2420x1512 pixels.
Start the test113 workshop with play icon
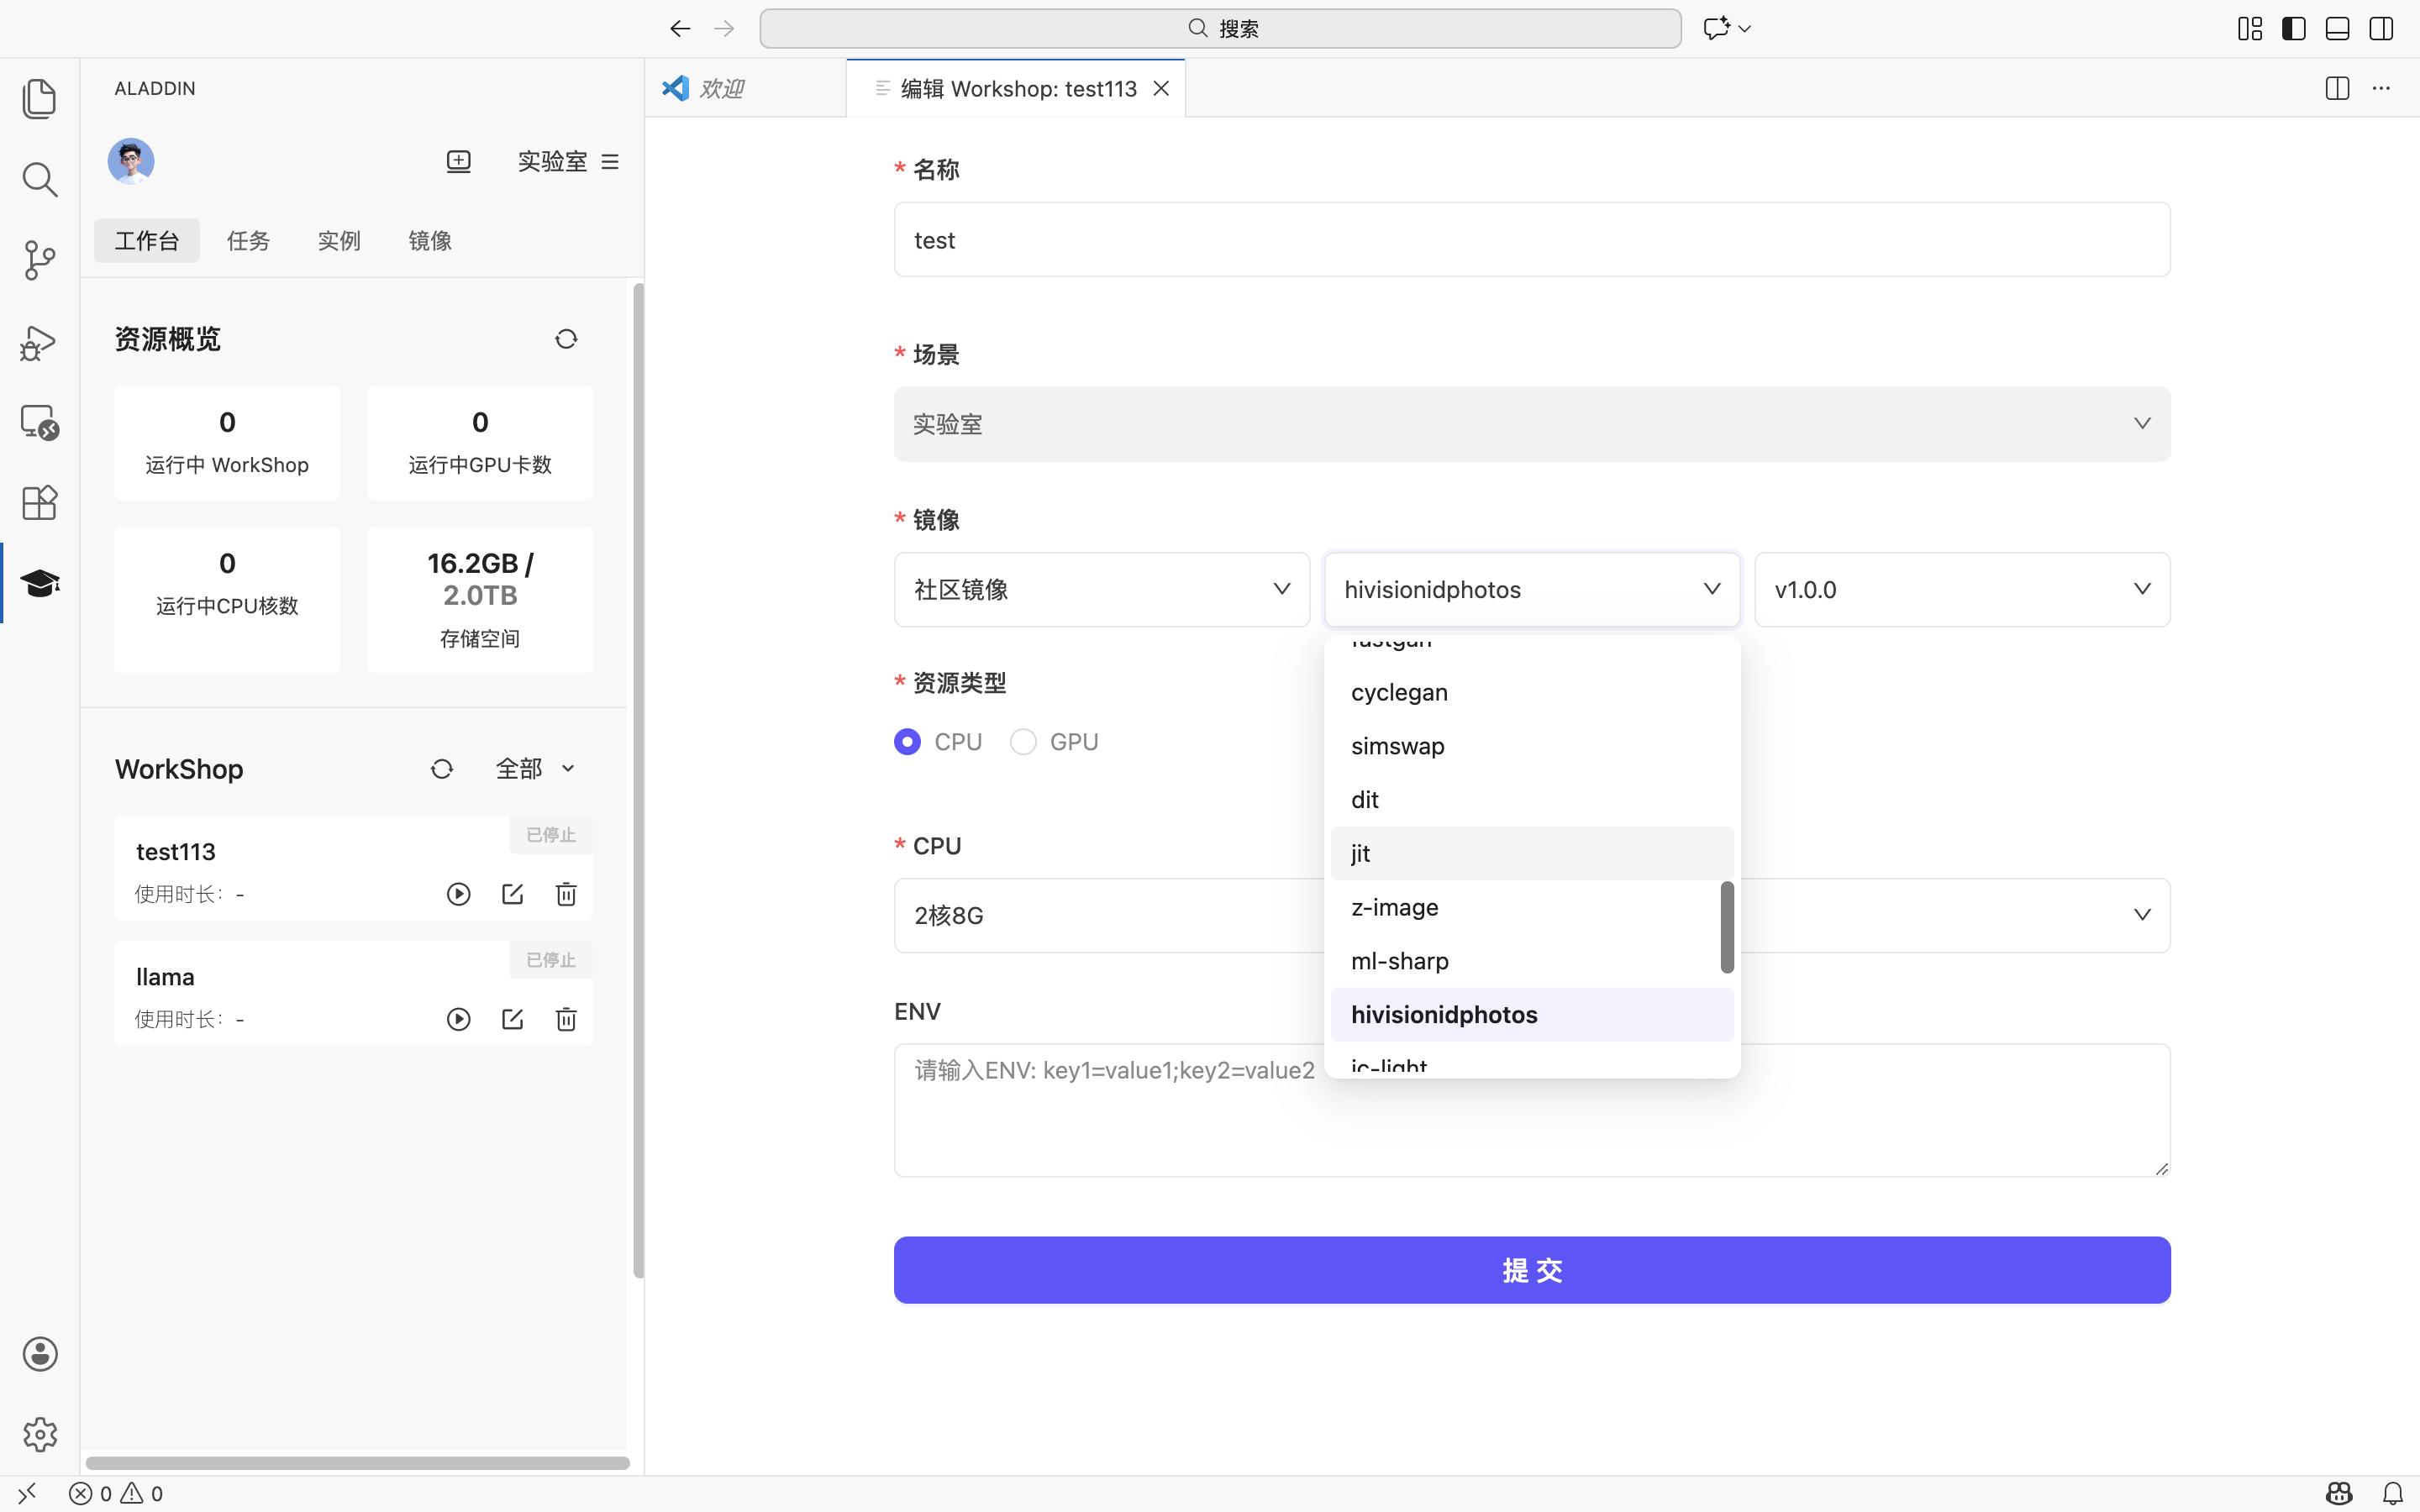[458, 894]
